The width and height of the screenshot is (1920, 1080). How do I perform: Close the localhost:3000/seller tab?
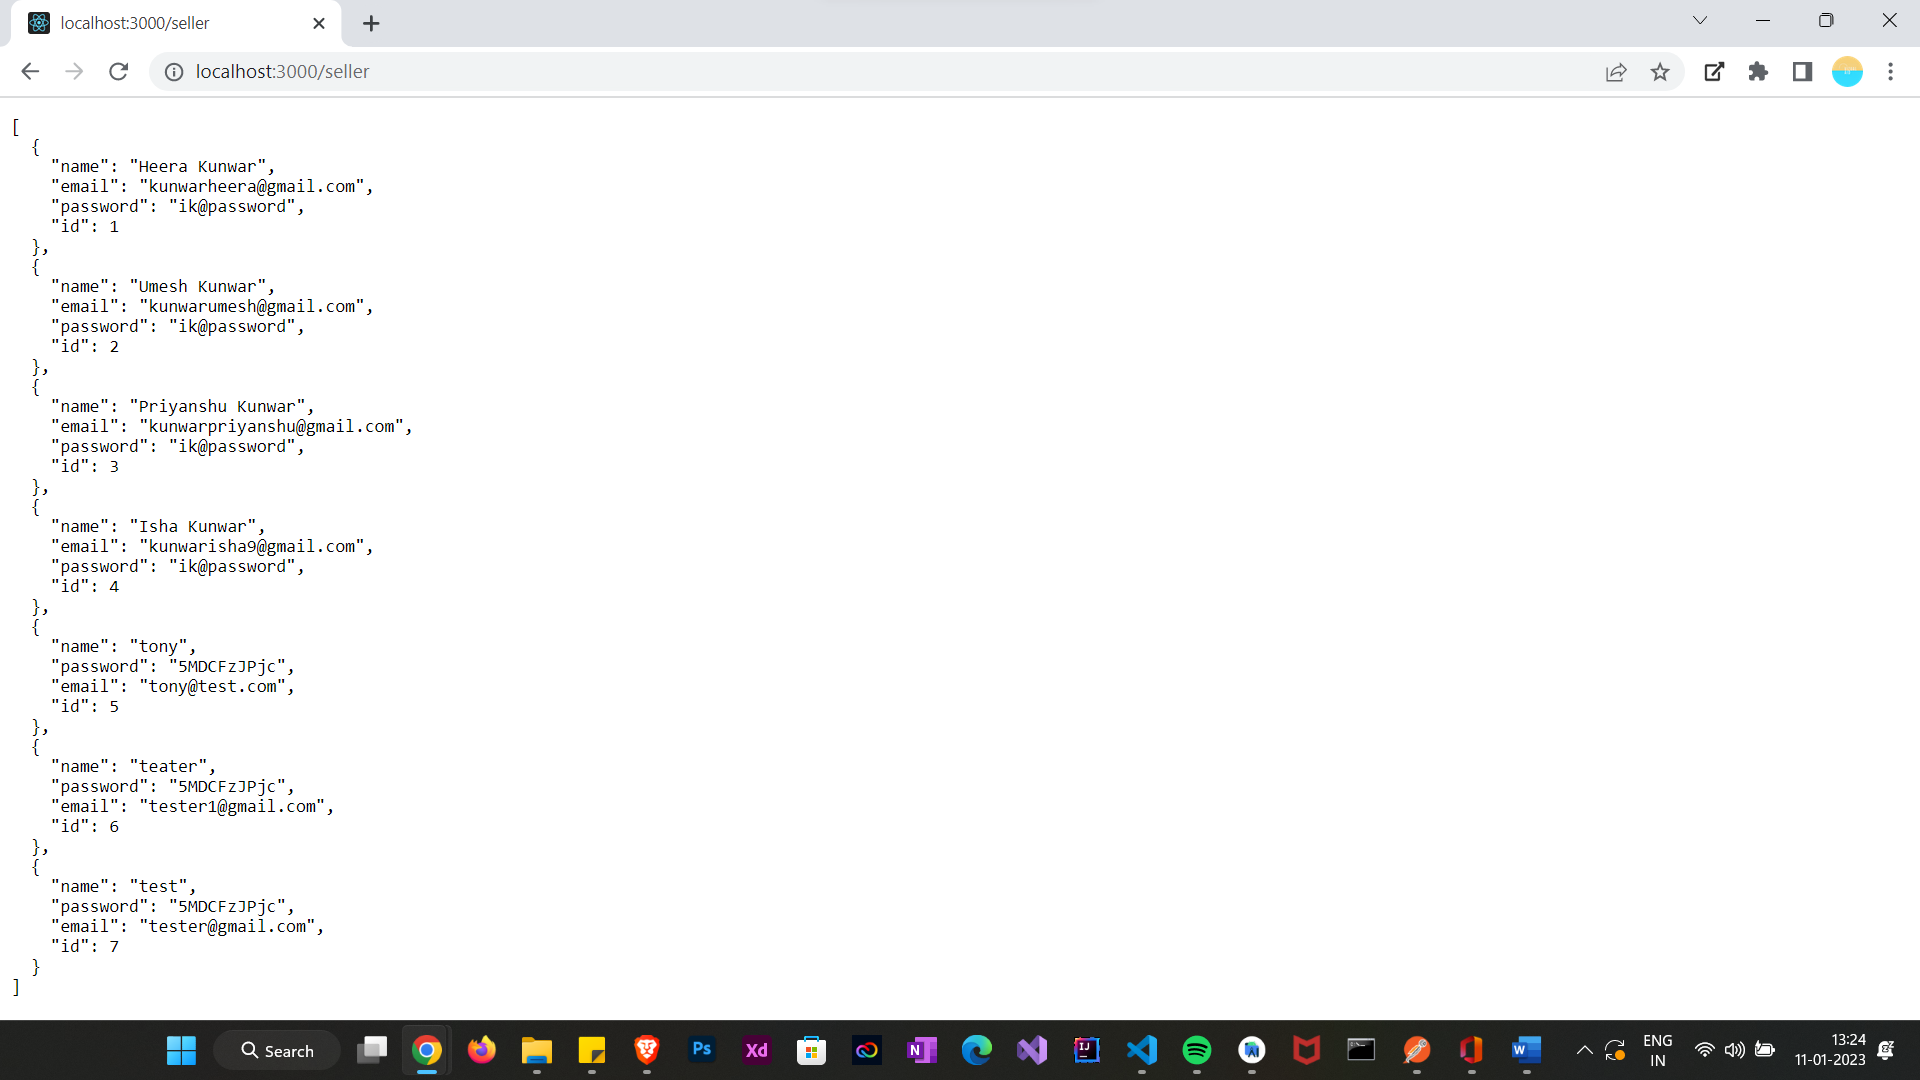pyautogui.click(x=319, y=23)
